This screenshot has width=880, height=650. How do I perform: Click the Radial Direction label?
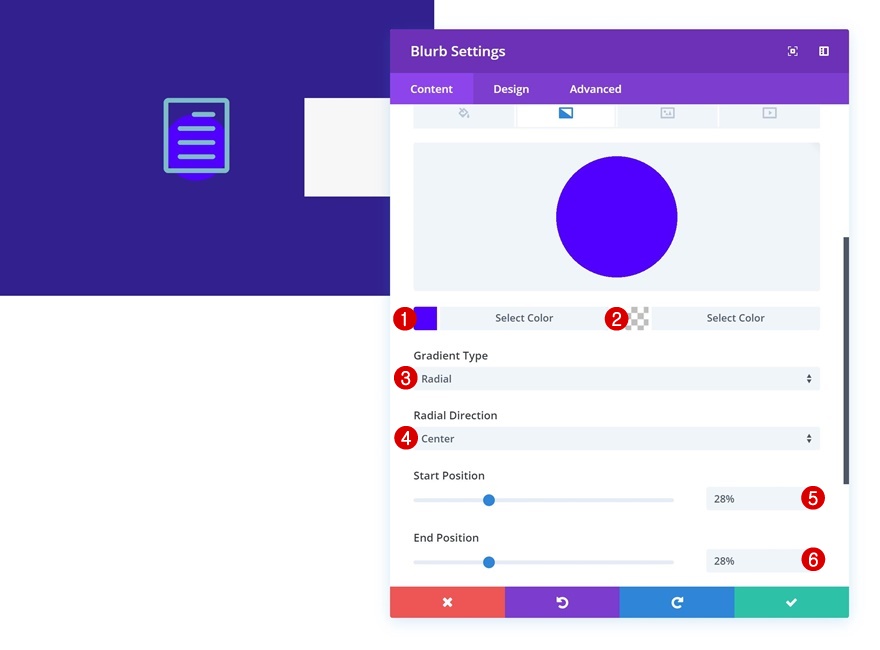[x=455, y=415]
